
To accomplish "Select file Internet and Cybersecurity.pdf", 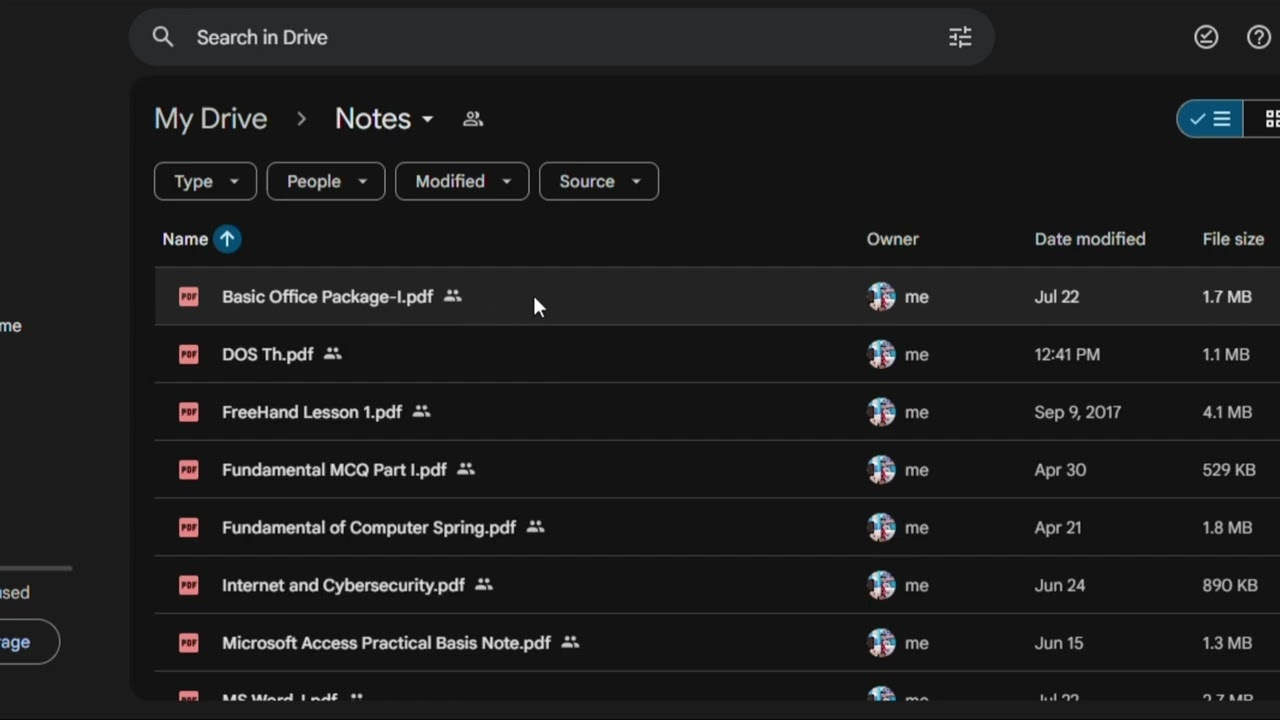I will pyautogui.click(x=343, y=585).
